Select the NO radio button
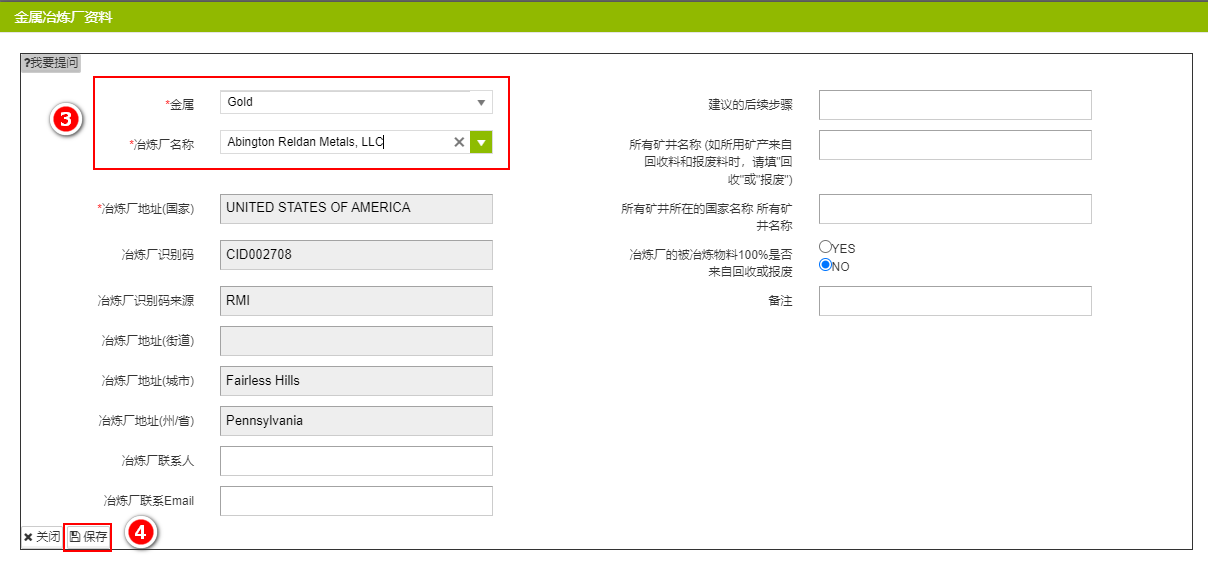Image resolution: width=1208 pixels, height=568 pixels. click(826, 266)
